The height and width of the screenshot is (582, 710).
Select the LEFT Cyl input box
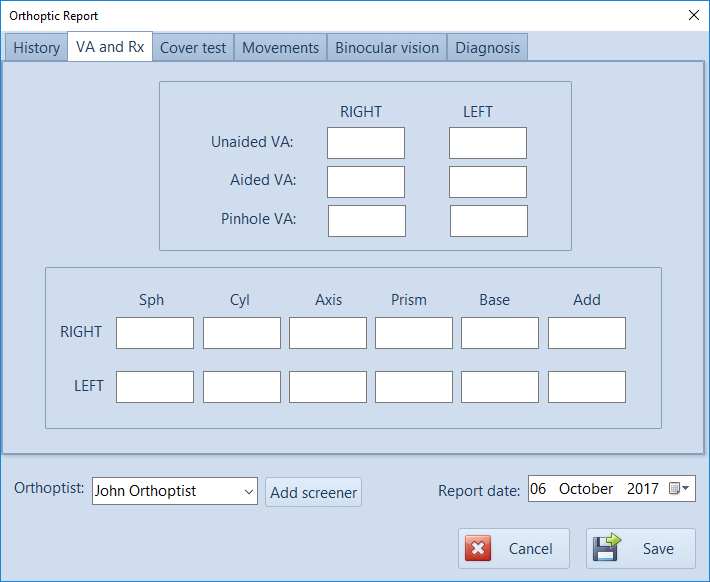point(242,387)
